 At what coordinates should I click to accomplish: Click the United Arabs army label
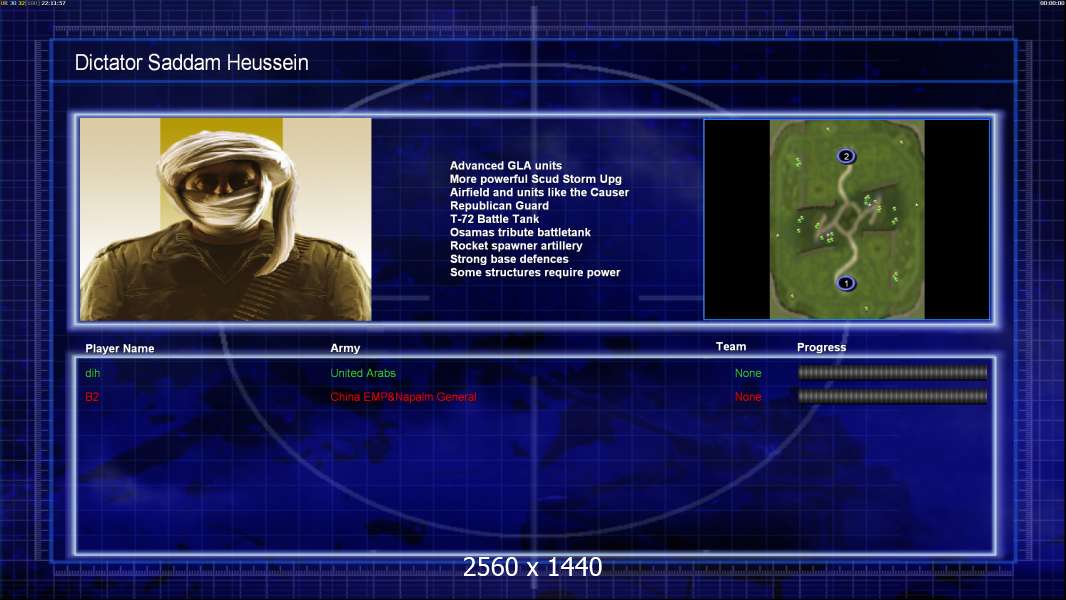coord(363,373)
